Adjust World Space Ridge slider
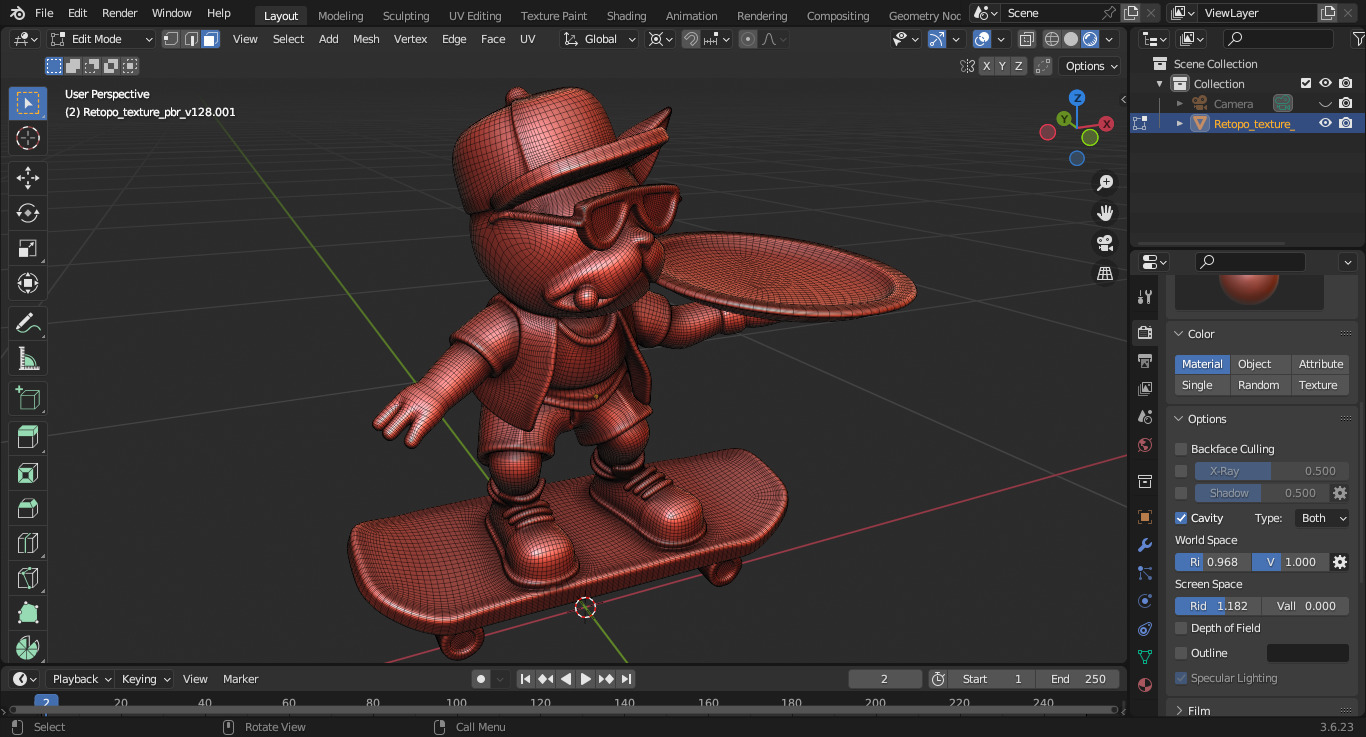Image resolution: width=1366 pixels, height=737 pixels. [1213, 562]
